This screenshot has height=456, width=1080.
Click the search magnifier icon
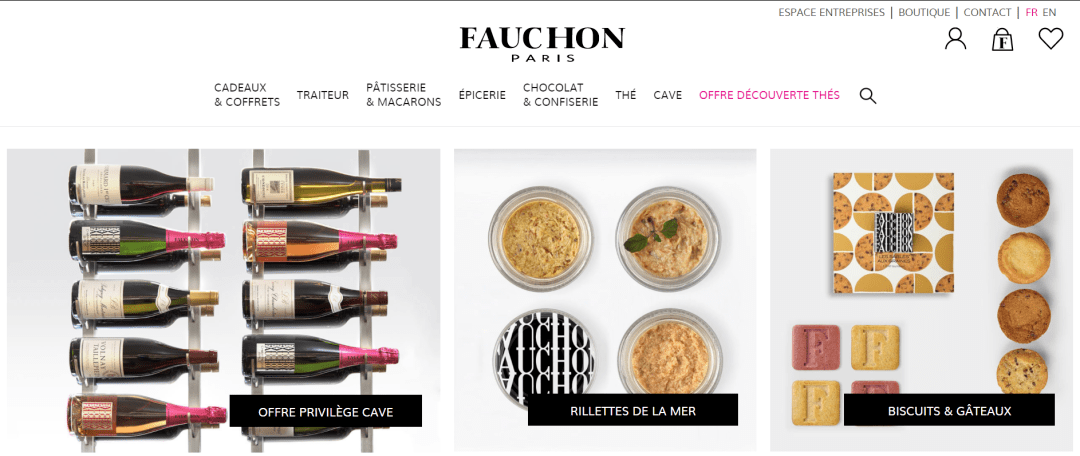click(868, 96)
